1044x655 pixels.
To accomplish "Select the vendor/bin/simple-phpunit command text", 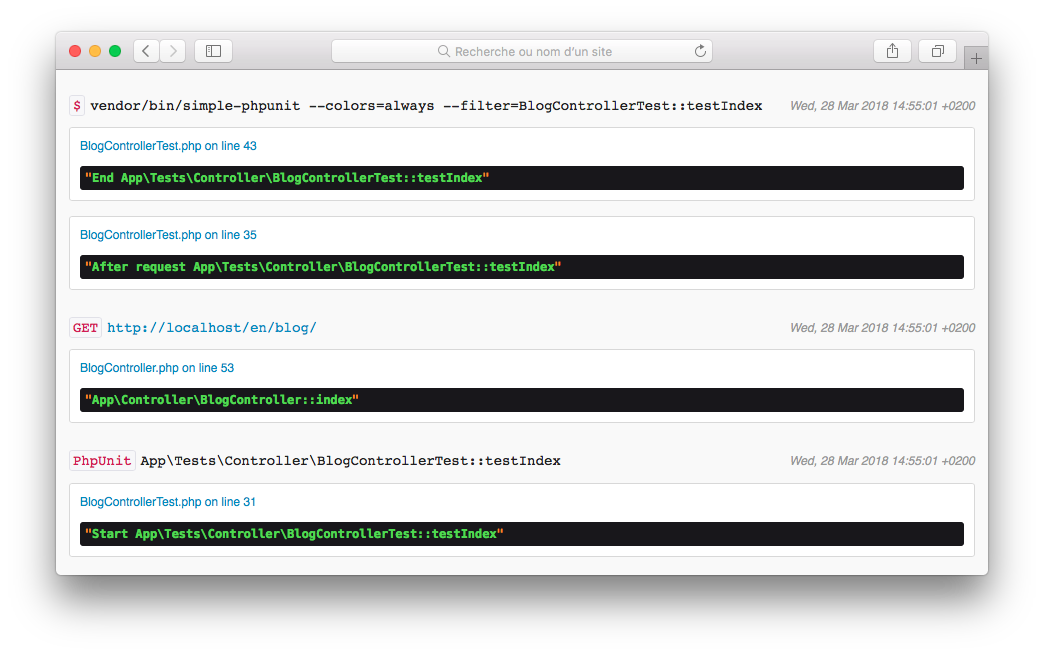I will 426,106.
